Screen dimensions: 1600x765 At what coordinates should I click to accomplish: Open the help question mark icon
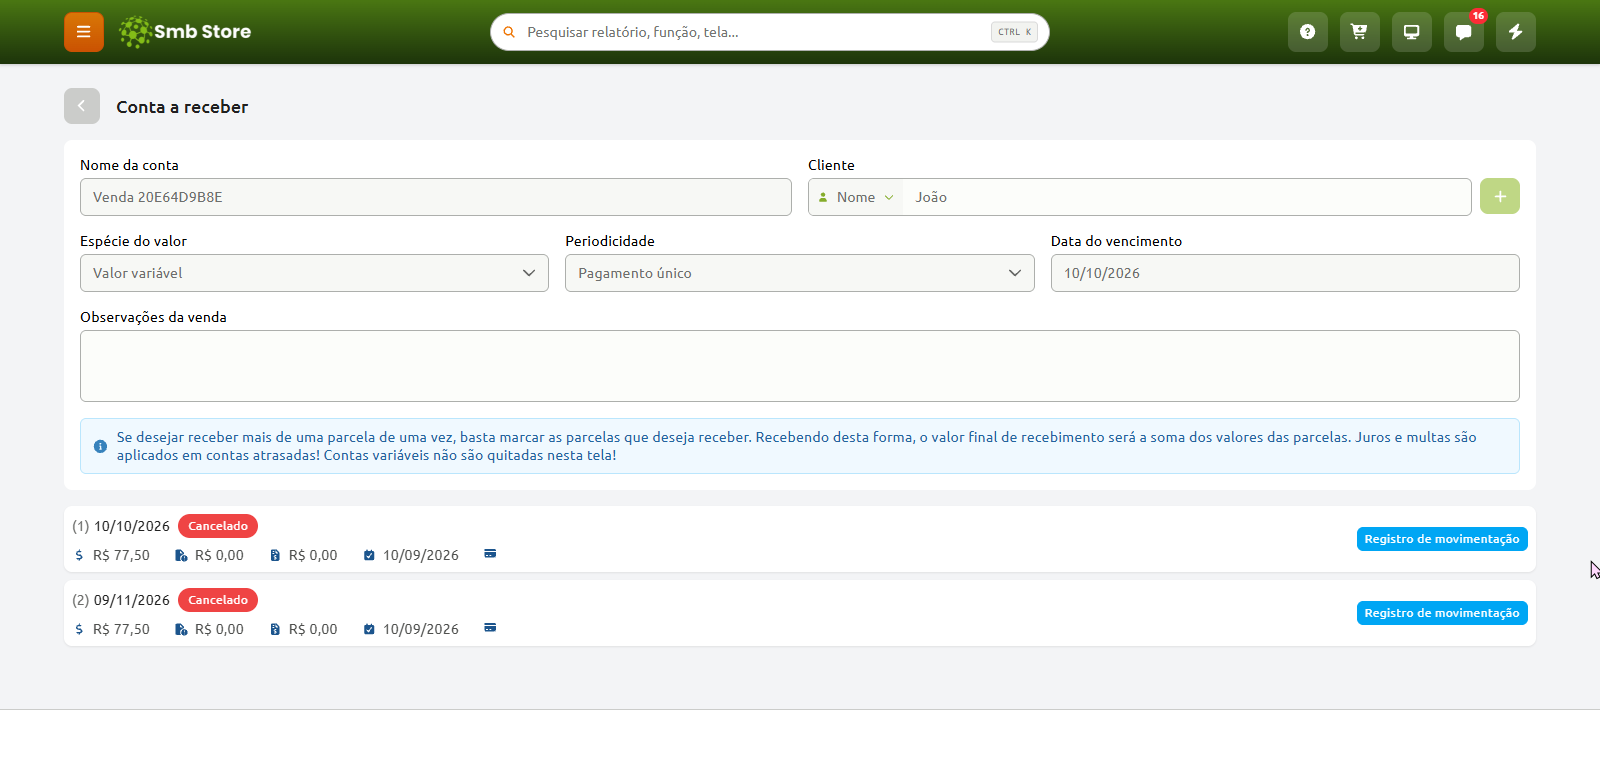pos(1308,32)
